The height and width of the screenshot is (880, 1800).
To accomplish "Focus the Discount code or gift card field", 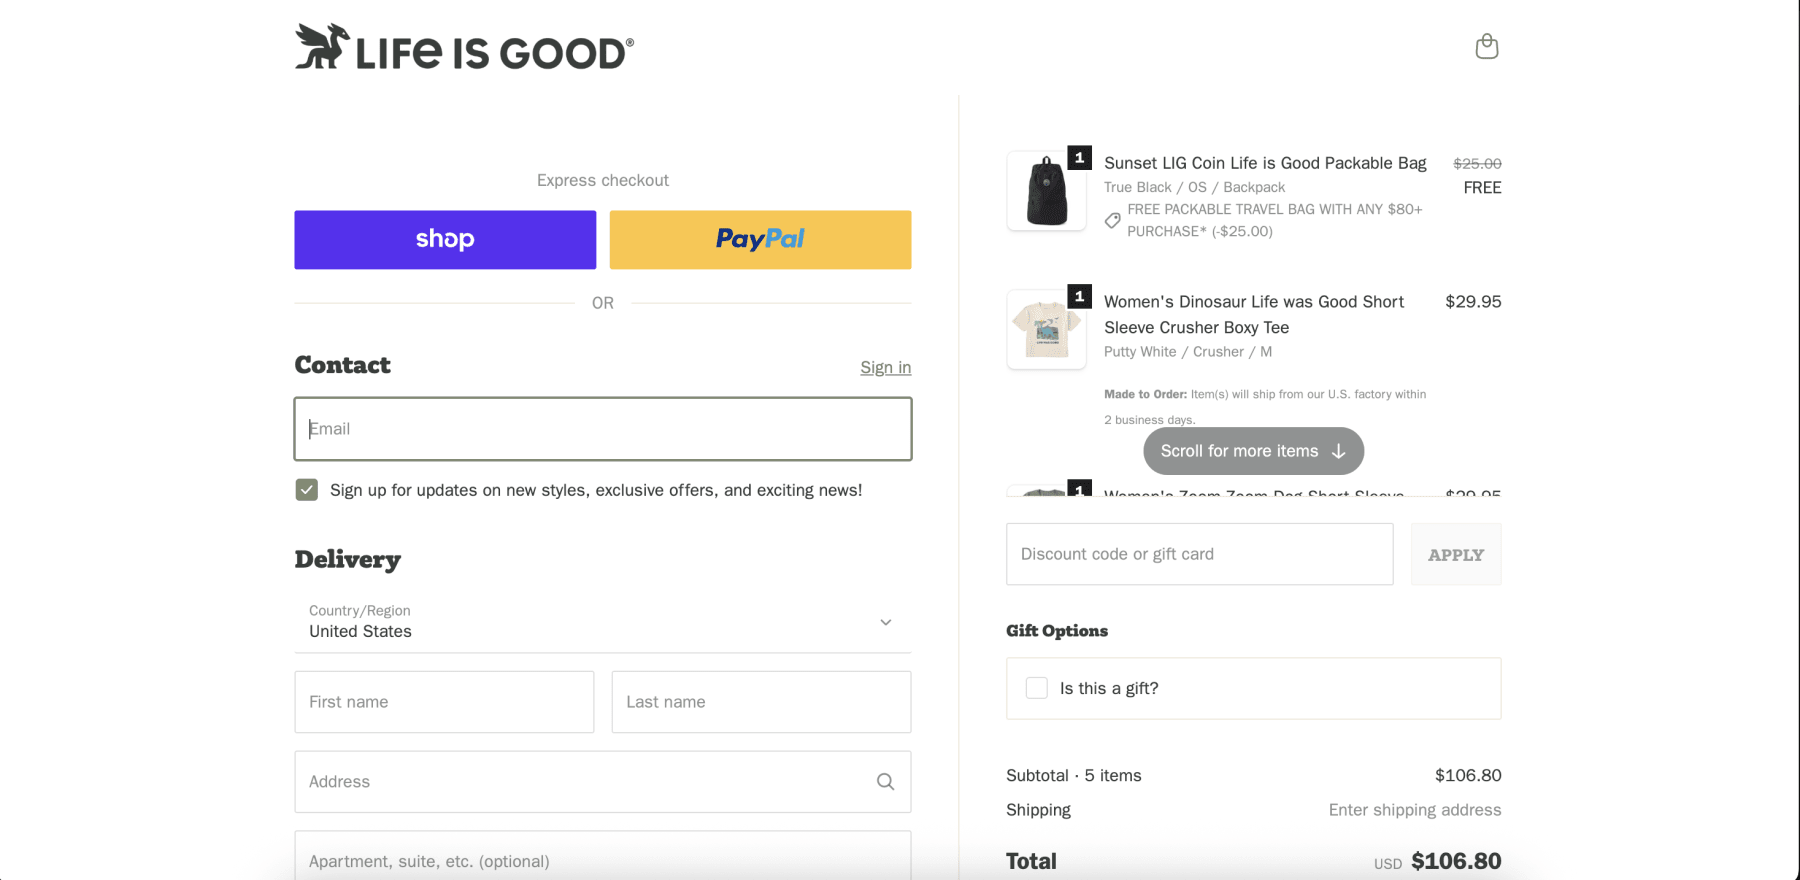I will coord(1198,554).
